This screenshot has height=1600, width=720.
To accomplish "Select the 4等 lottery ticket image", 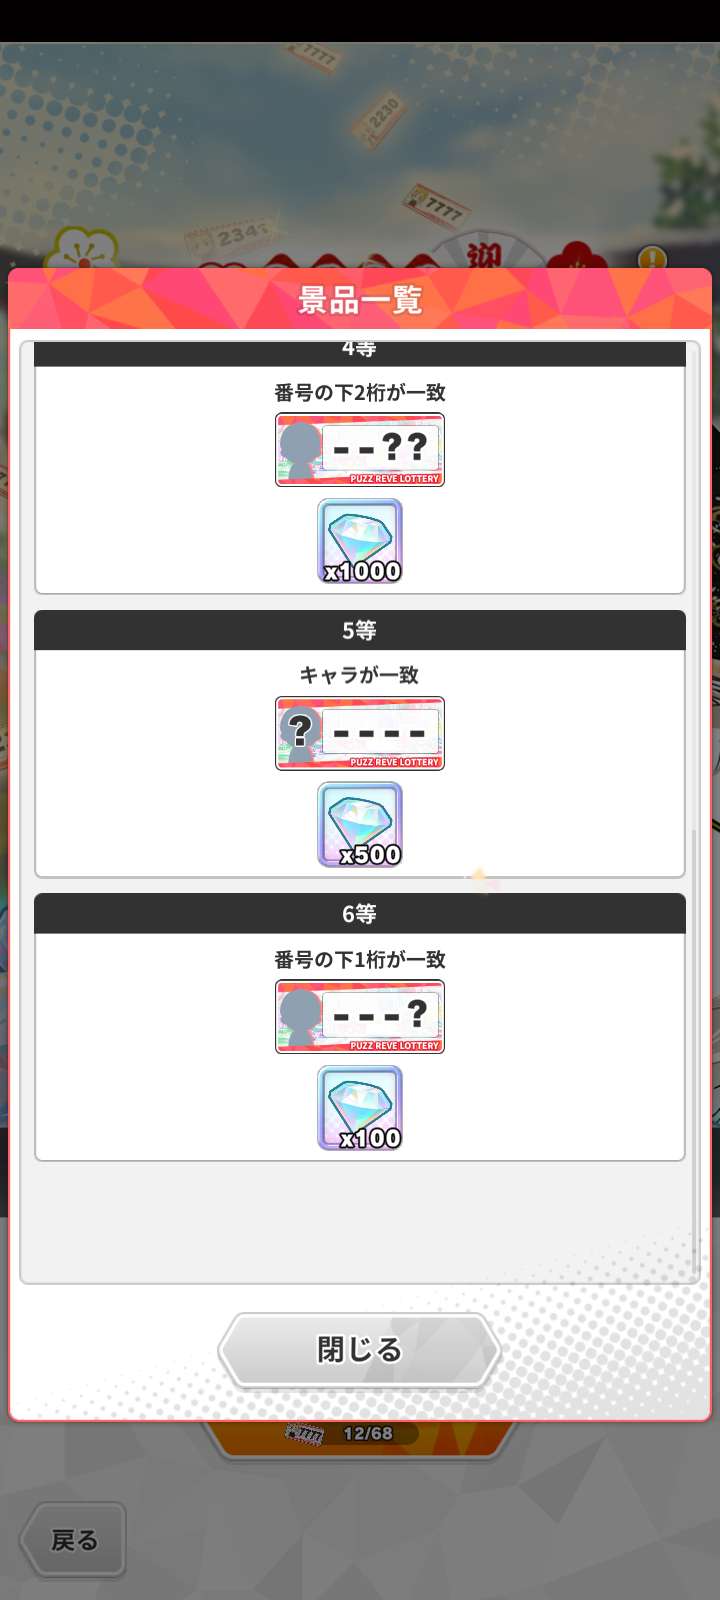I will (360, 450).
